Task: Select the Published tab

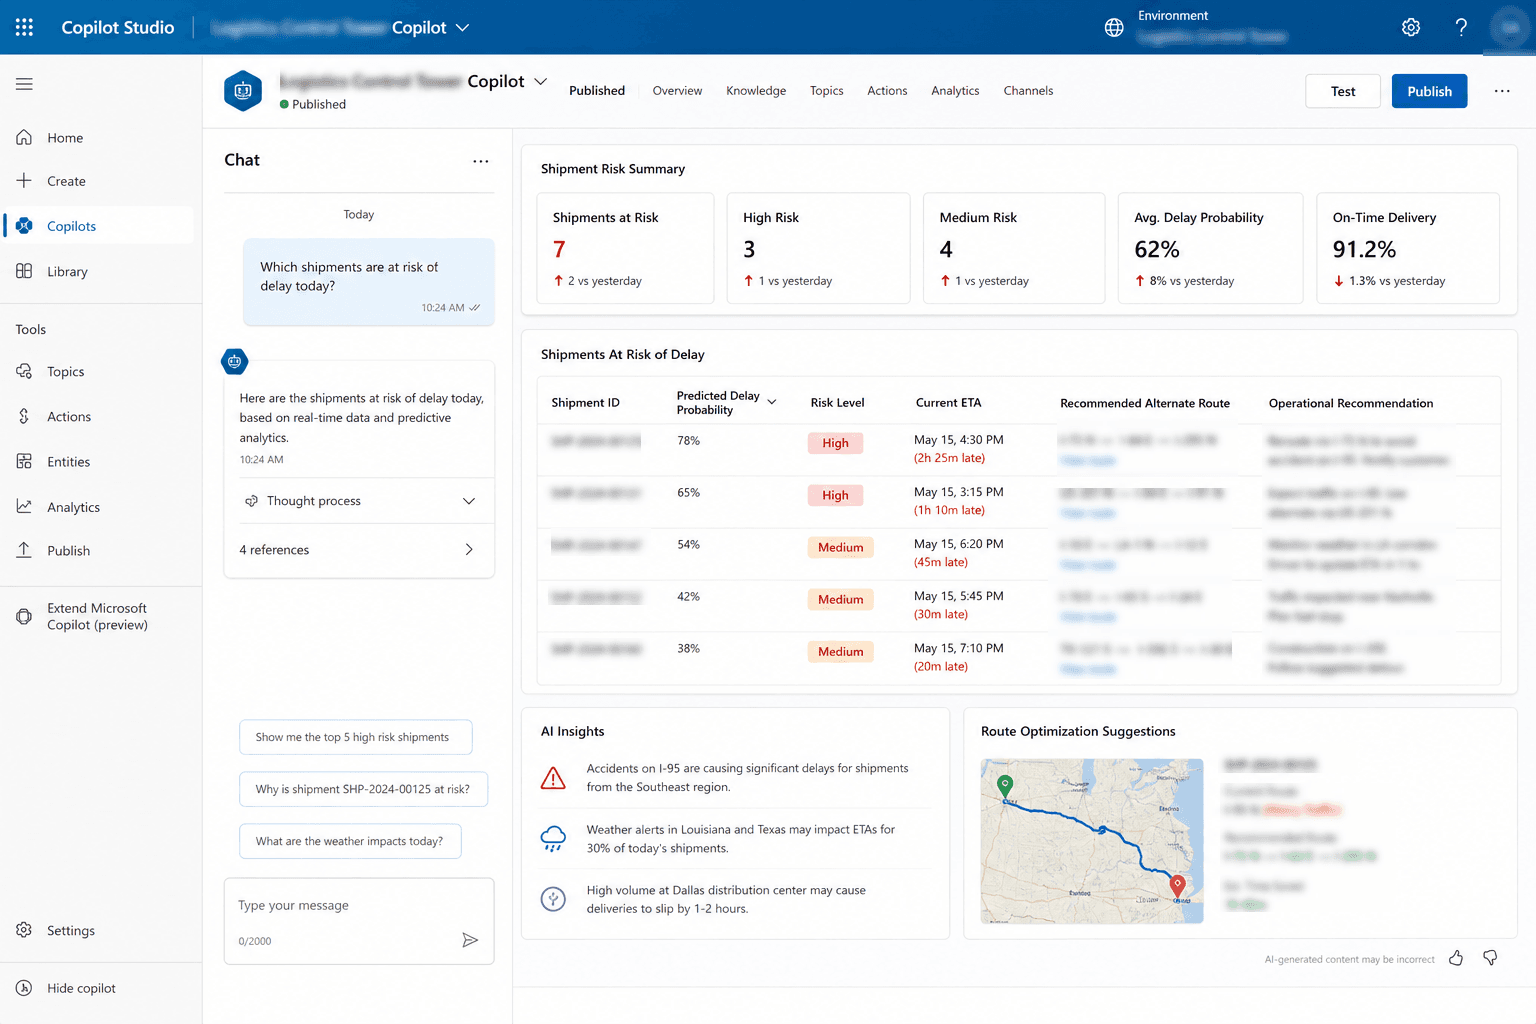Action: pos(597,91)
